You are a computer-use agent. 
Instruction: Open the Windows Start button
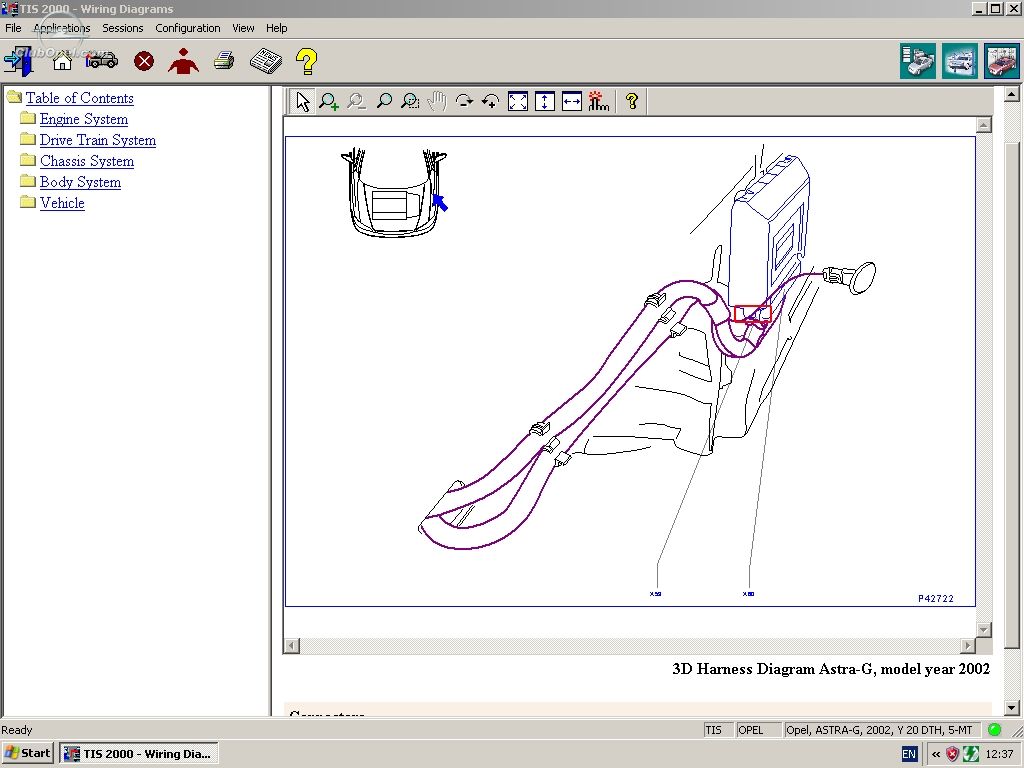[x=27, y=753]
